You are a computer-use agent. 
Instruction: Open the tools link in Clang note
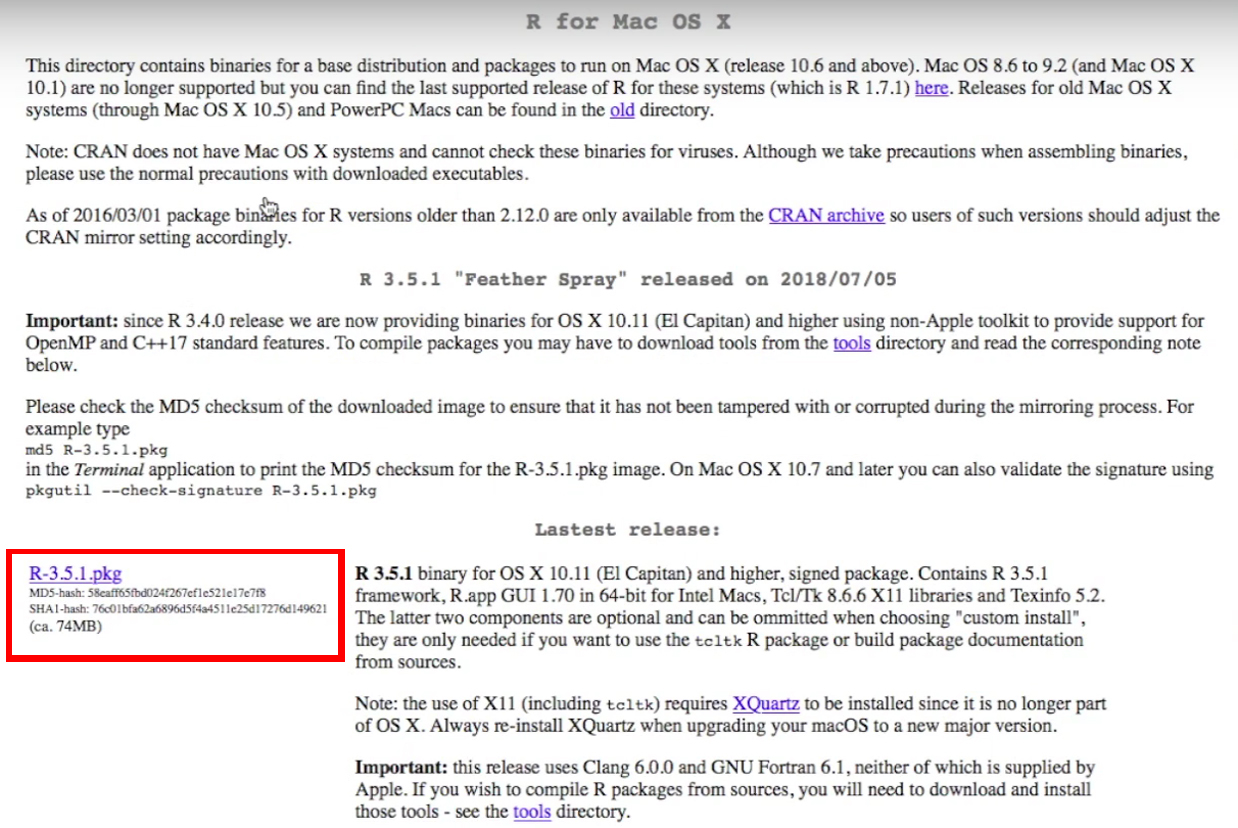pos(532,811)
